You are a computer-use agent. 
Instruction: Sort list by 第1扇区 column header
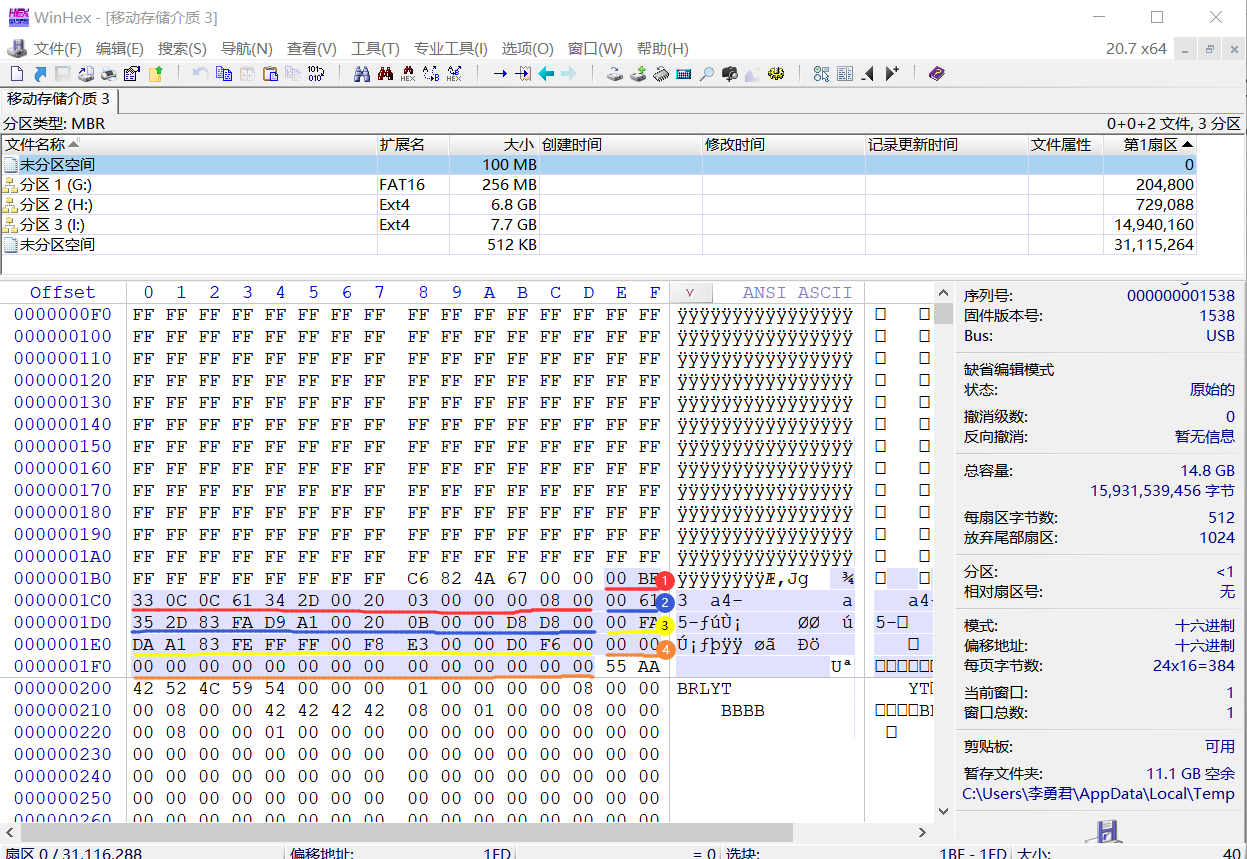tap(1149, 145)
